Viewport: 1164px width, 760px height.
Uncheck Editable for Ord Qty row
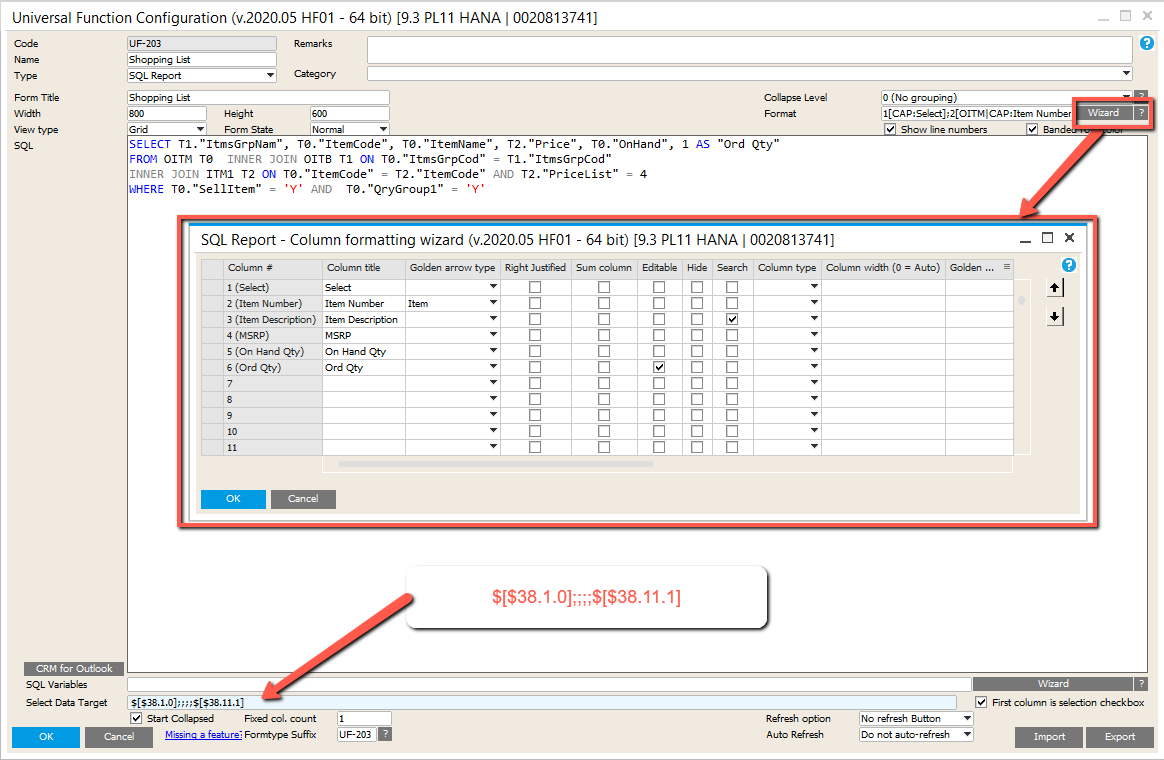[658, 367]
